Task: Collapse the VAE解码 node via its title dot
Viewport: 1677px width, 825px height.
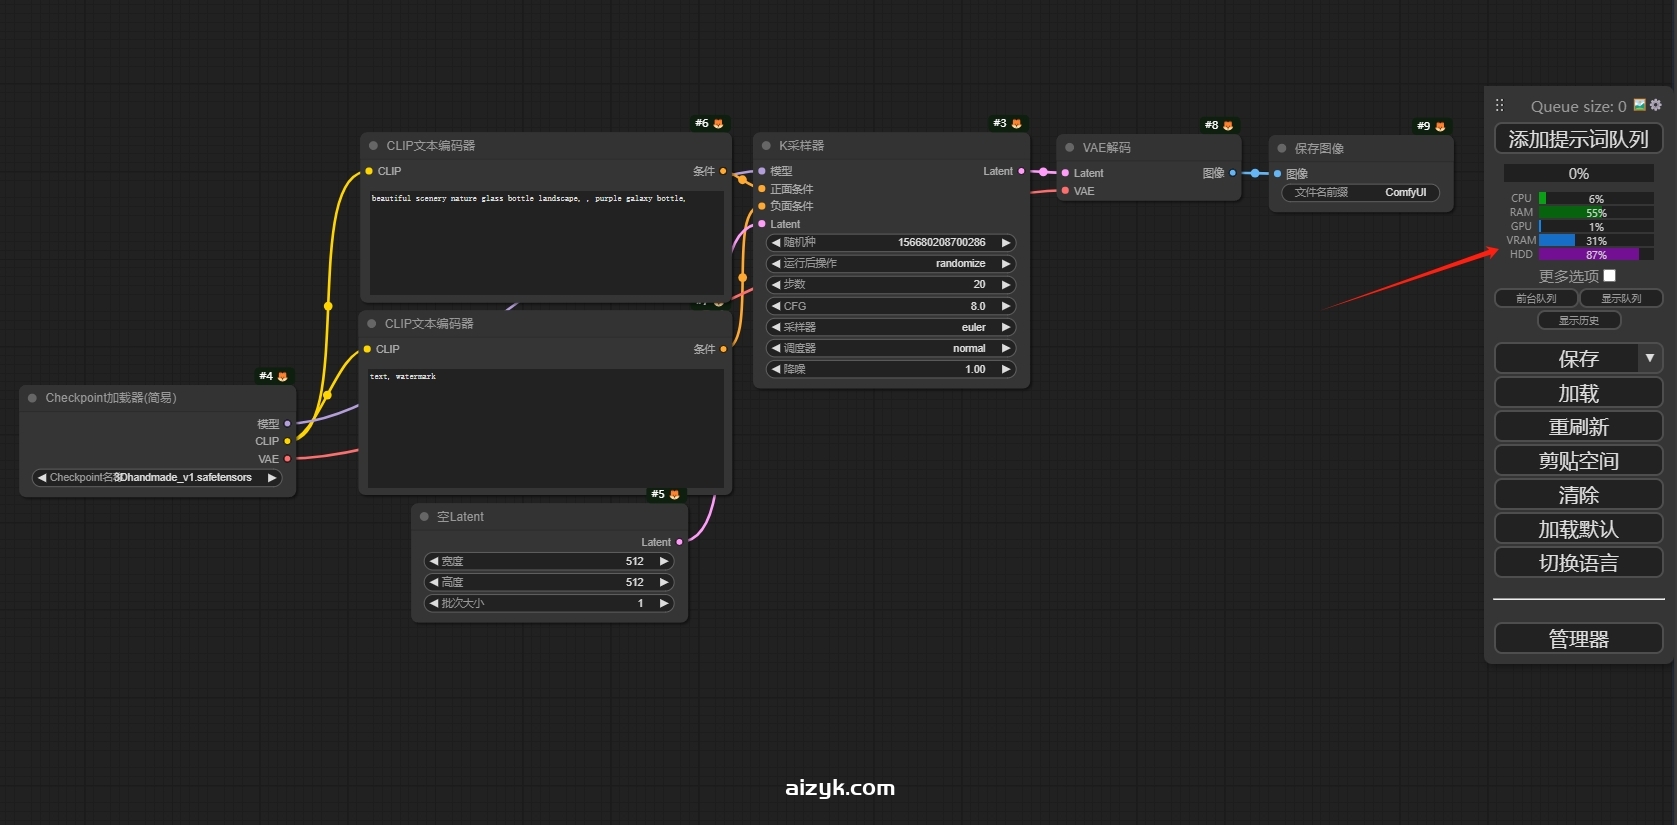Action: coord(1069,148)
